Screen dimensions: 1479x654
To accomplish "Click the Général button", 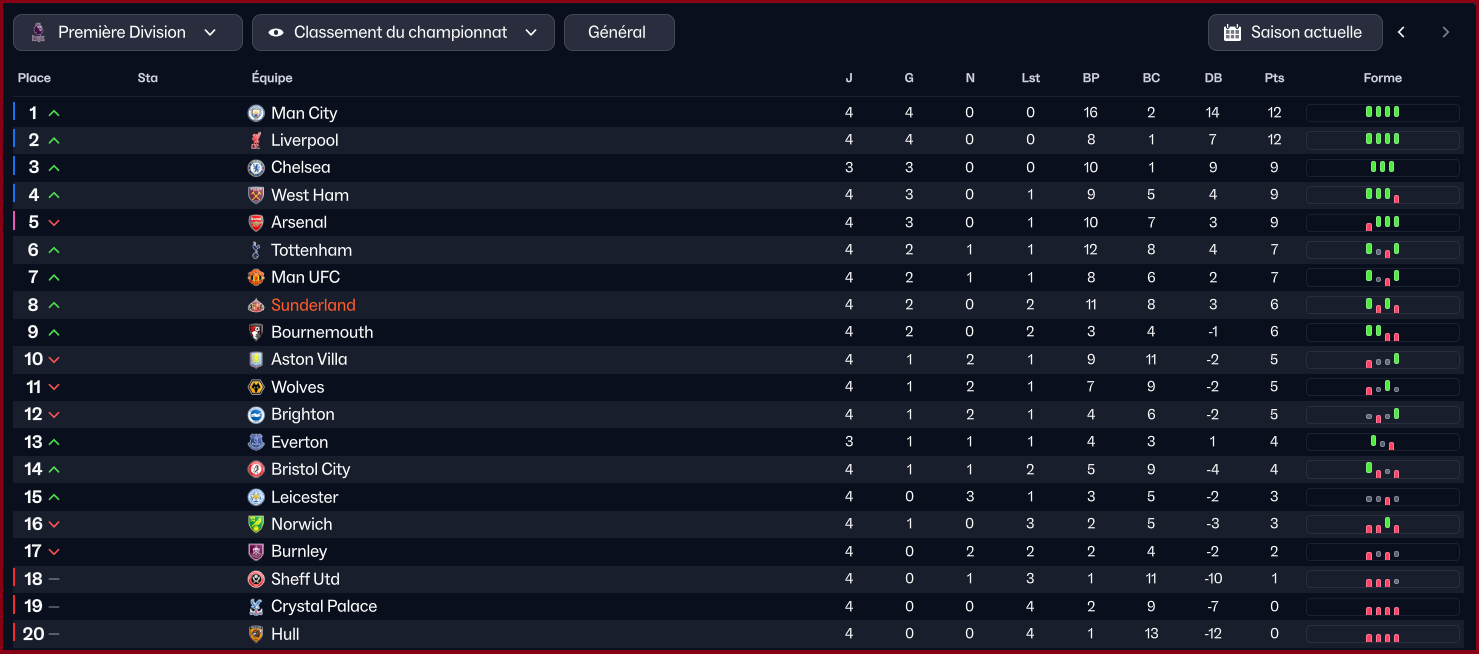I will click(x=619, y=32).
